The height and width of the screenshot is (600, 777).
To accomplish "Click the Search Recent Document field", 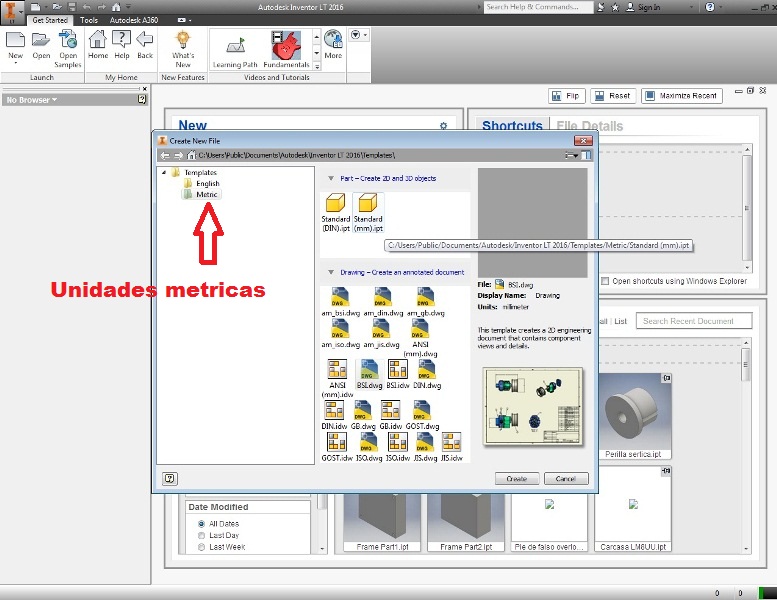I will [694, 321].
